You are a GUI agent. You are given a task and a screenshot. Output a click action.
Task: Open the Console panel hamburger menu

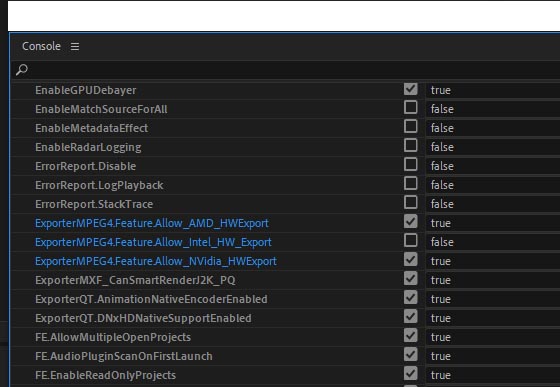point(75,46)
